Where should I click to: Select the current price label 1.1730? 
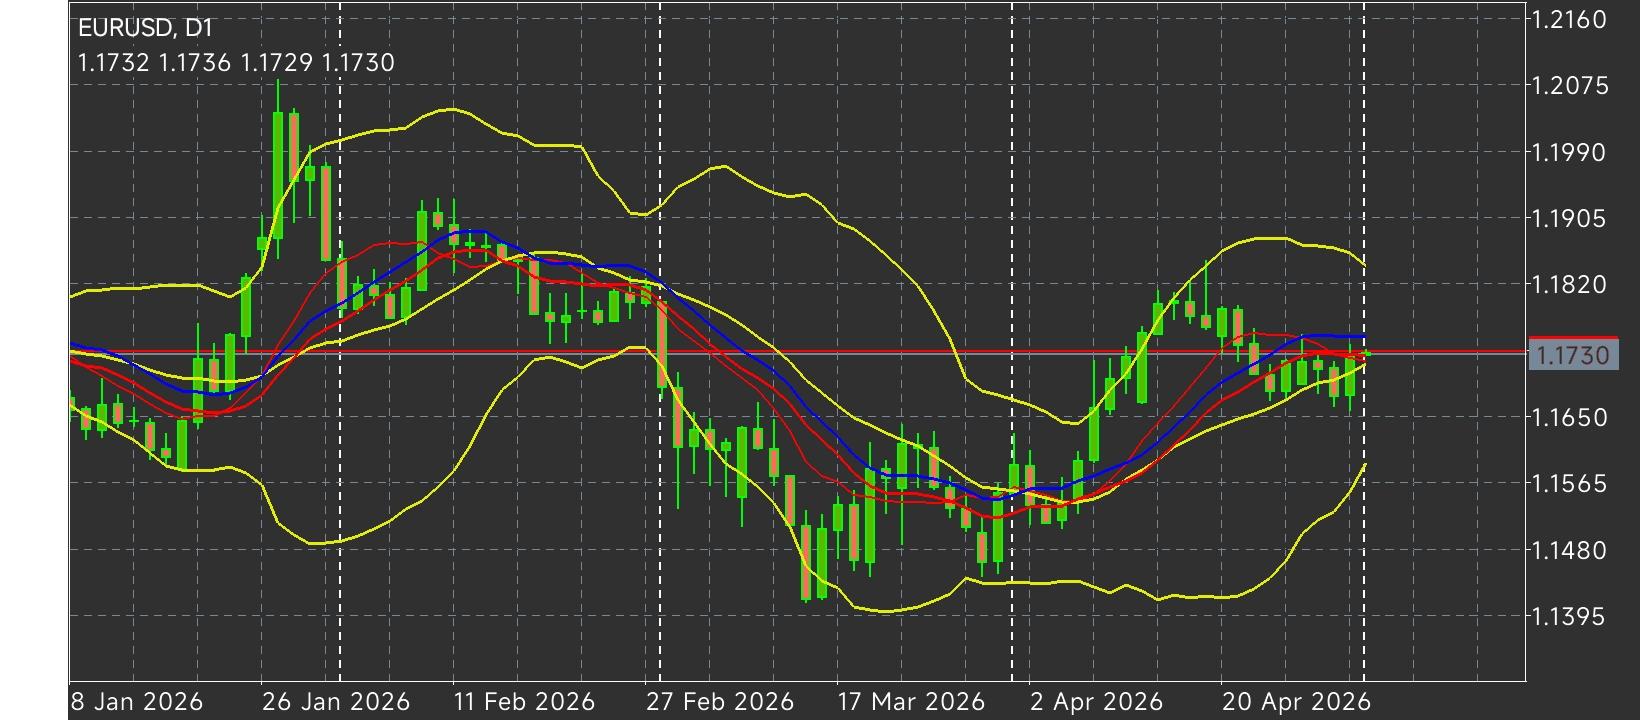pyautogui.click(x=1574, y=355)
